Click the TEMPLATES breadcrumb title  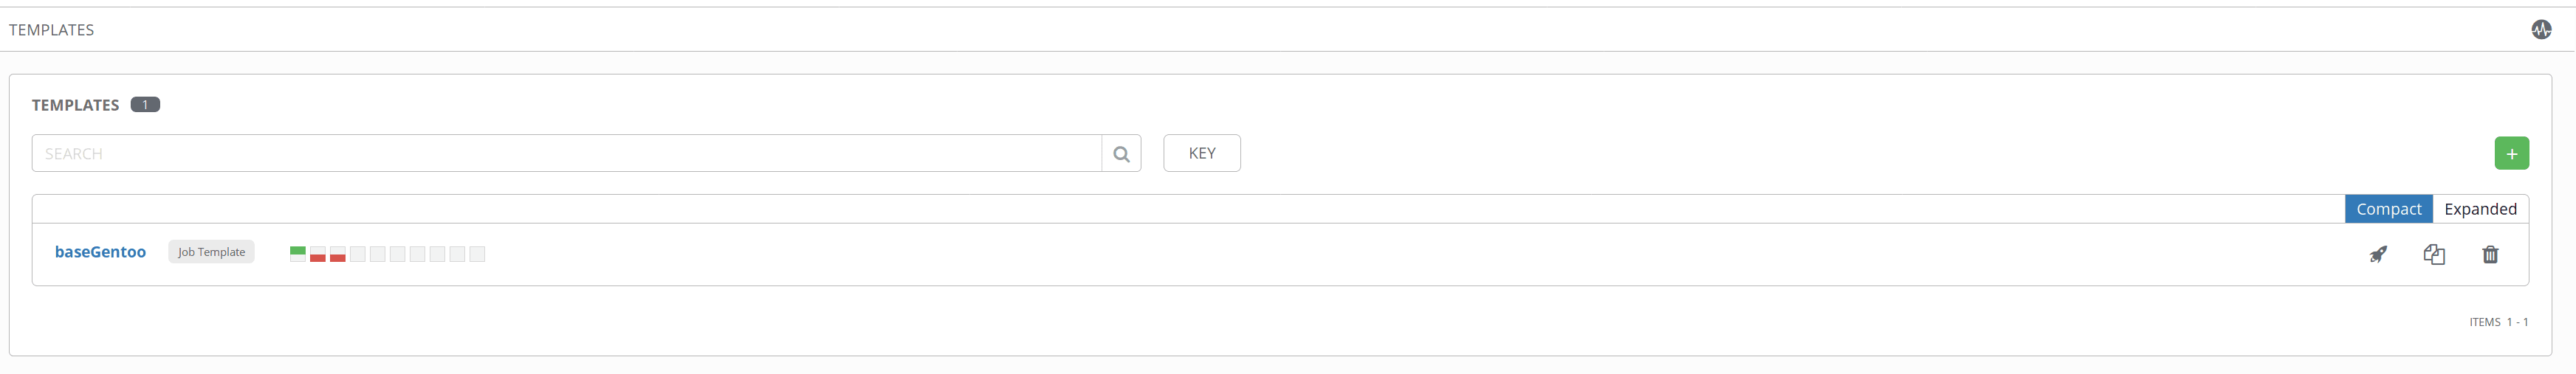pyautogui.click(x=52, y=30)
